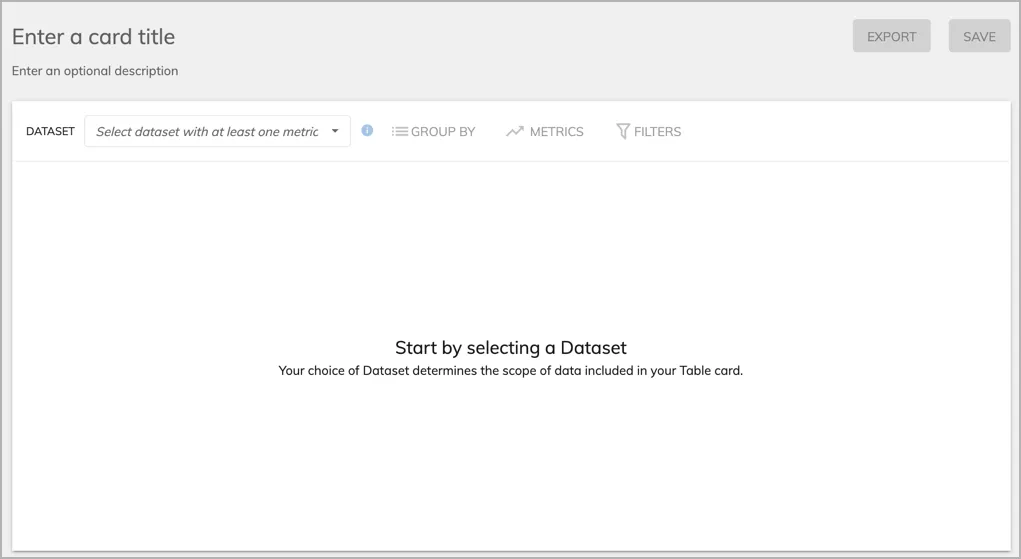
Task: Click the 'Your choice of Dataset determines' helper text
Action: point(510,370)
